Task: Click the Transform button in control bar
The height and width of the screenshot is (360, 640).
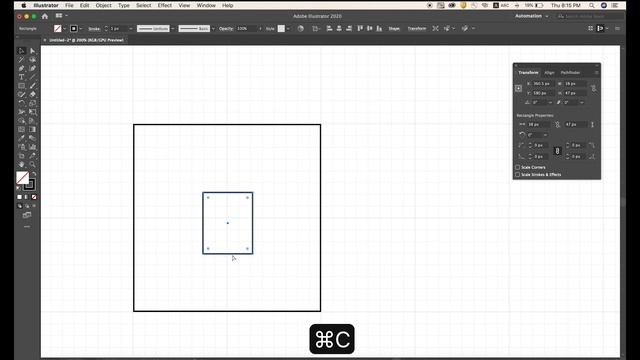Action: tap(417, 29)
